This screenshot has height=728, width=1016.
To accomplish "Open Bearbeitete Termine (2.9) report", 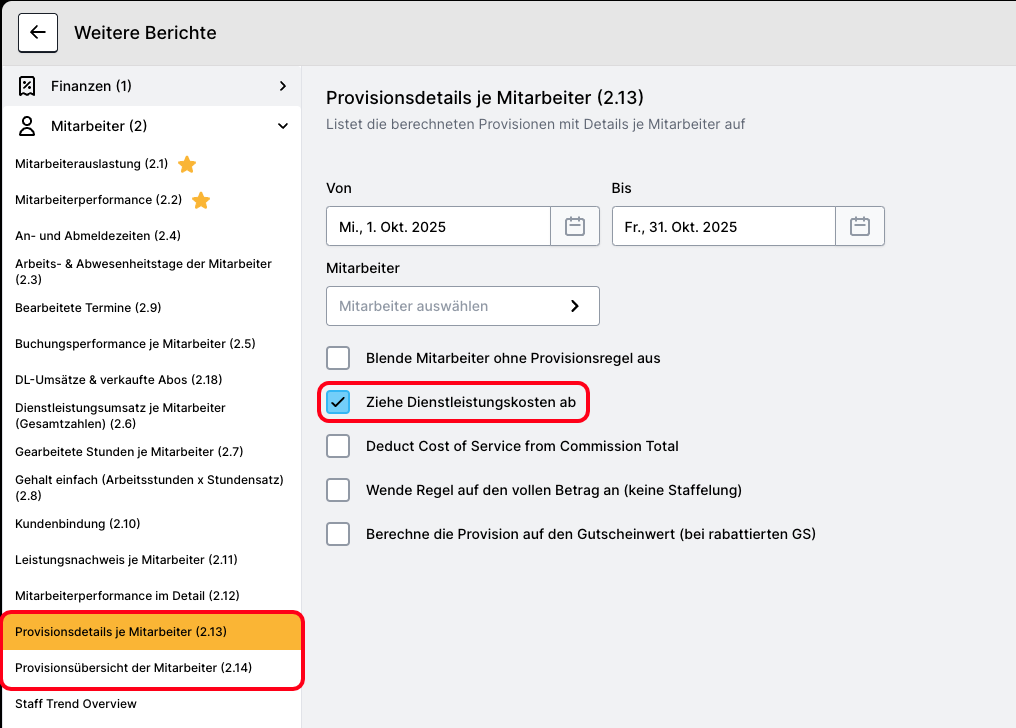I will 88,307.
